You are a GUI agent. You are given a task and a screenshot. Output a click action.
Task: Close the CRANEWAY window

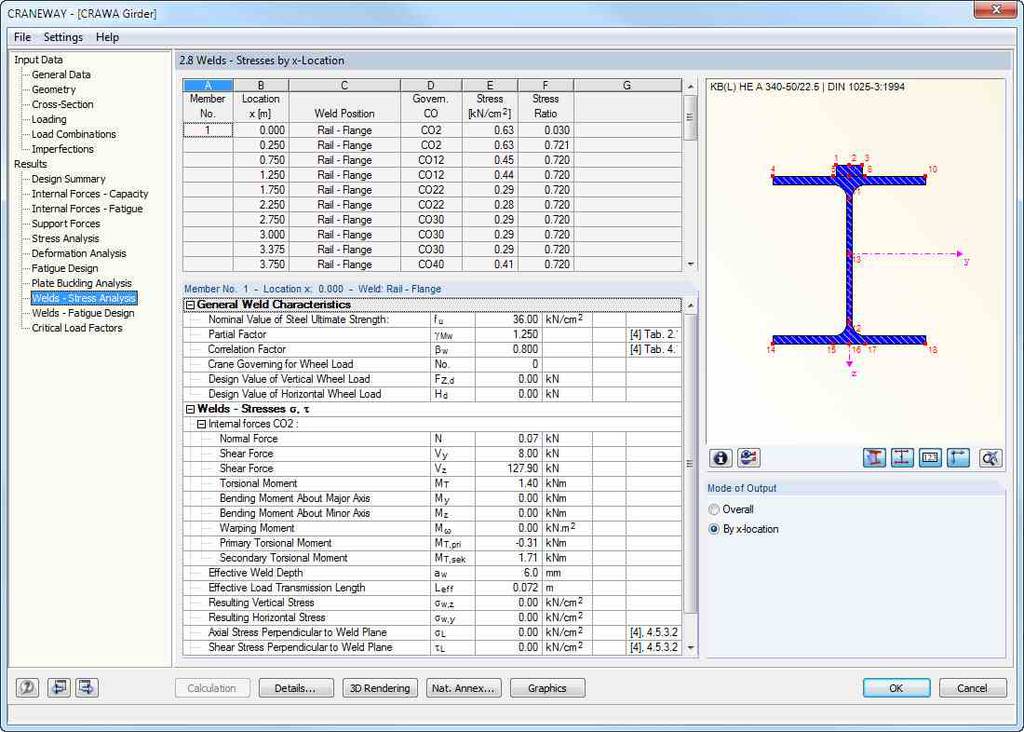pyautogui.click(x=996, y=9)
